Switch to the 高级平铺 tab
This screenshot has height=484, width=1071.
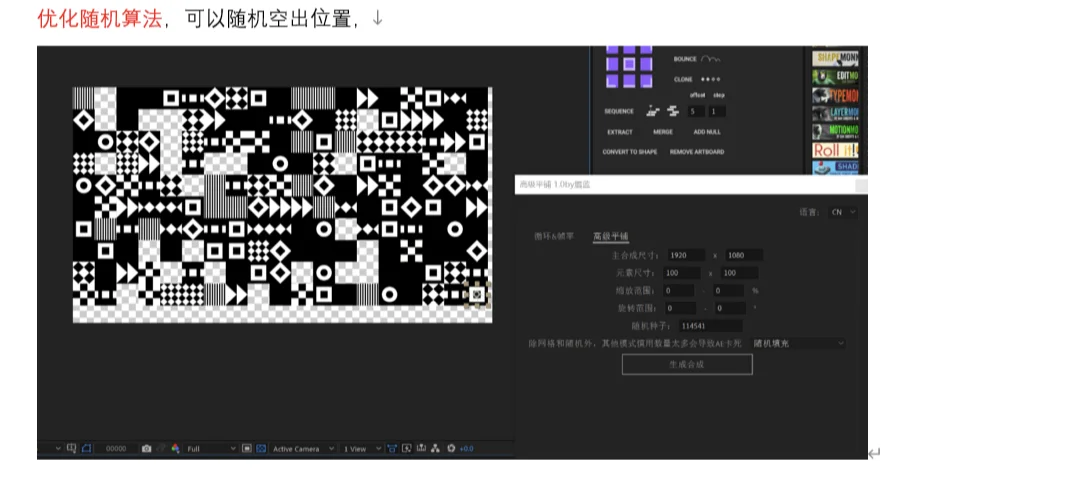pyautogui.click(x=611, y=236)
